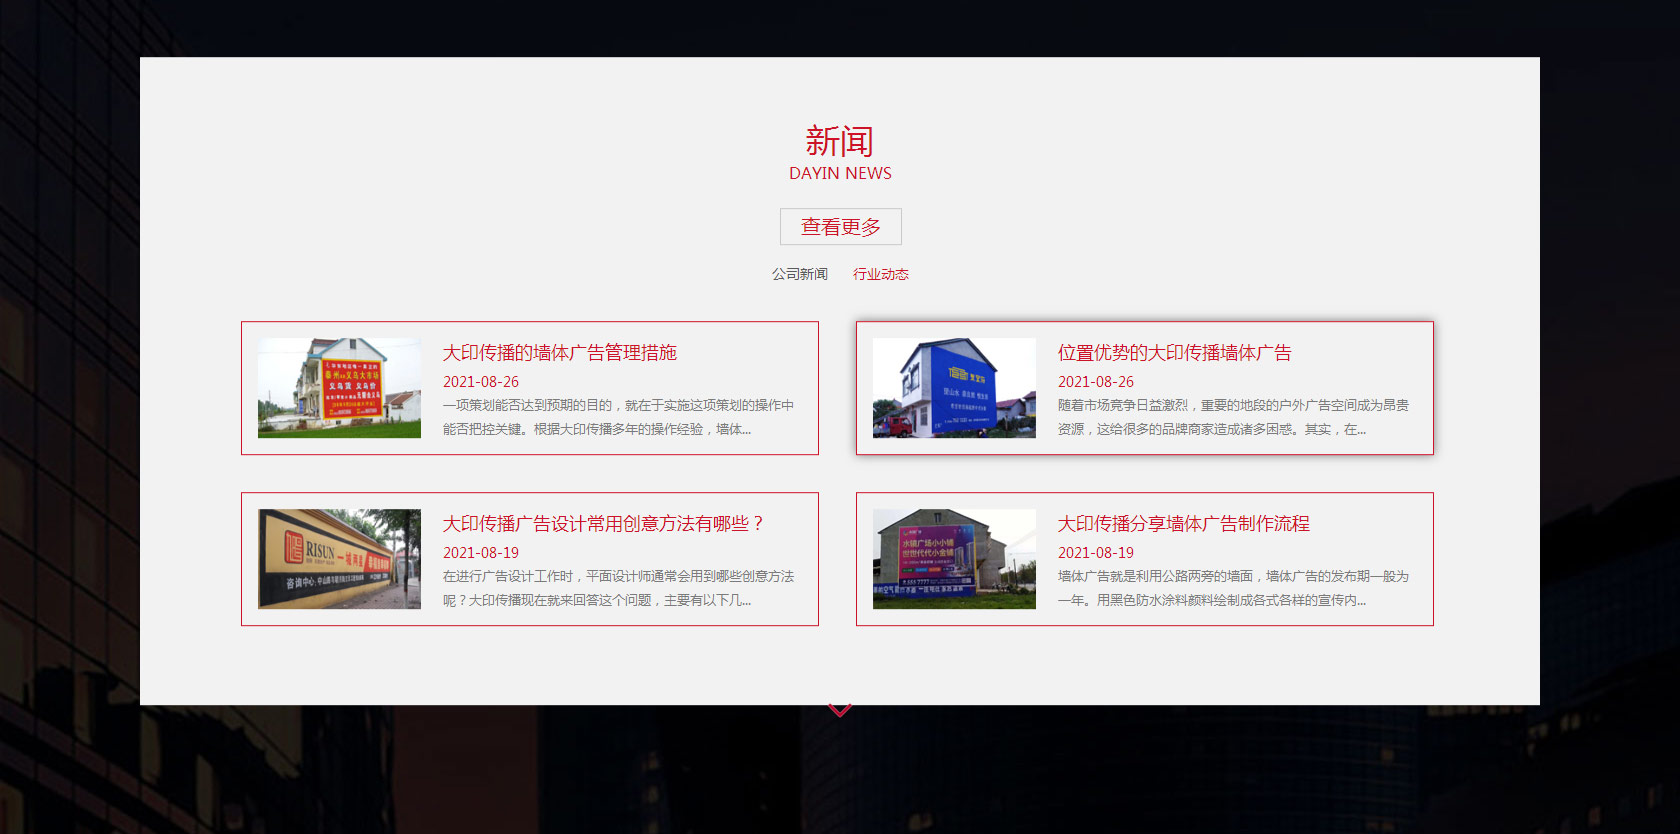The image size is (1680, 834).
Task: Click thumbnail of RISUN wall advertisement
Action: [x=339, y=559]
